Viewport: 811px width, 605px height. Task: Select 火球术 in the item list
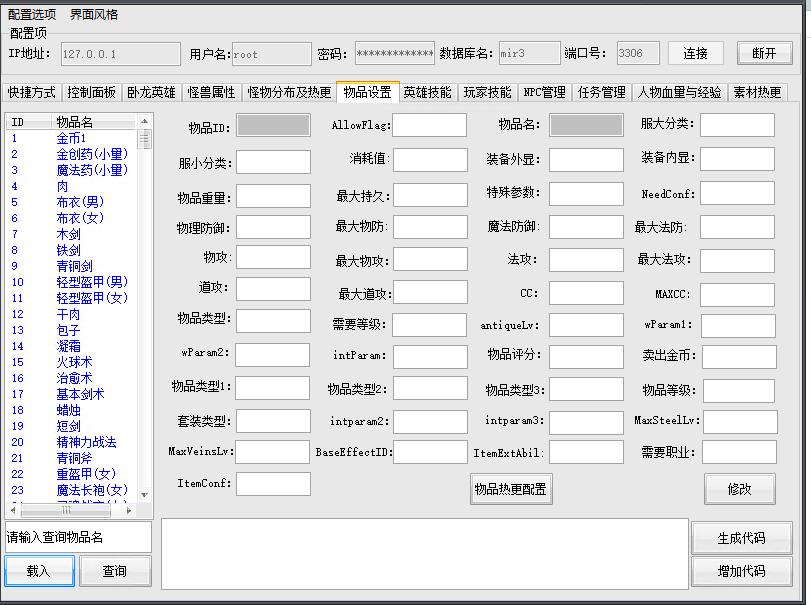tap(75, 362)
